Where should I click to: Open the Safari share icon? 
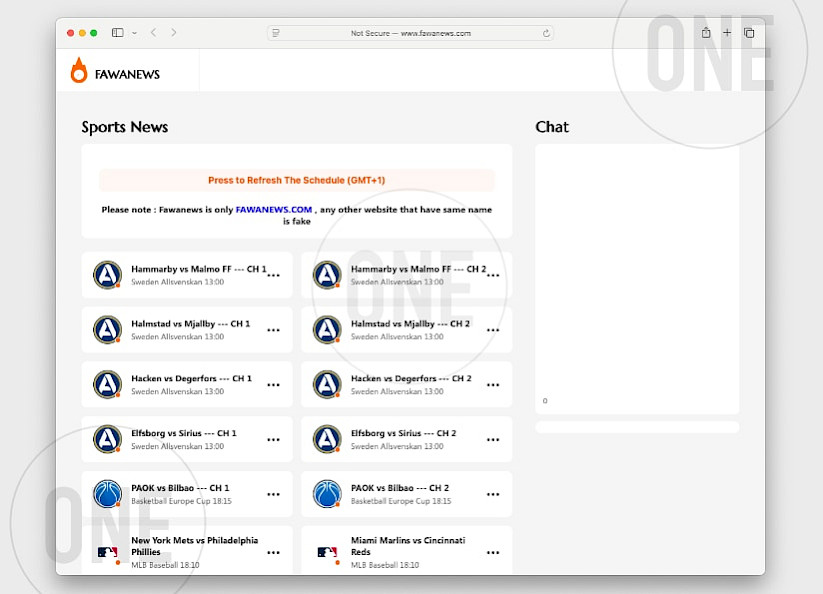[x=706, y=33]
